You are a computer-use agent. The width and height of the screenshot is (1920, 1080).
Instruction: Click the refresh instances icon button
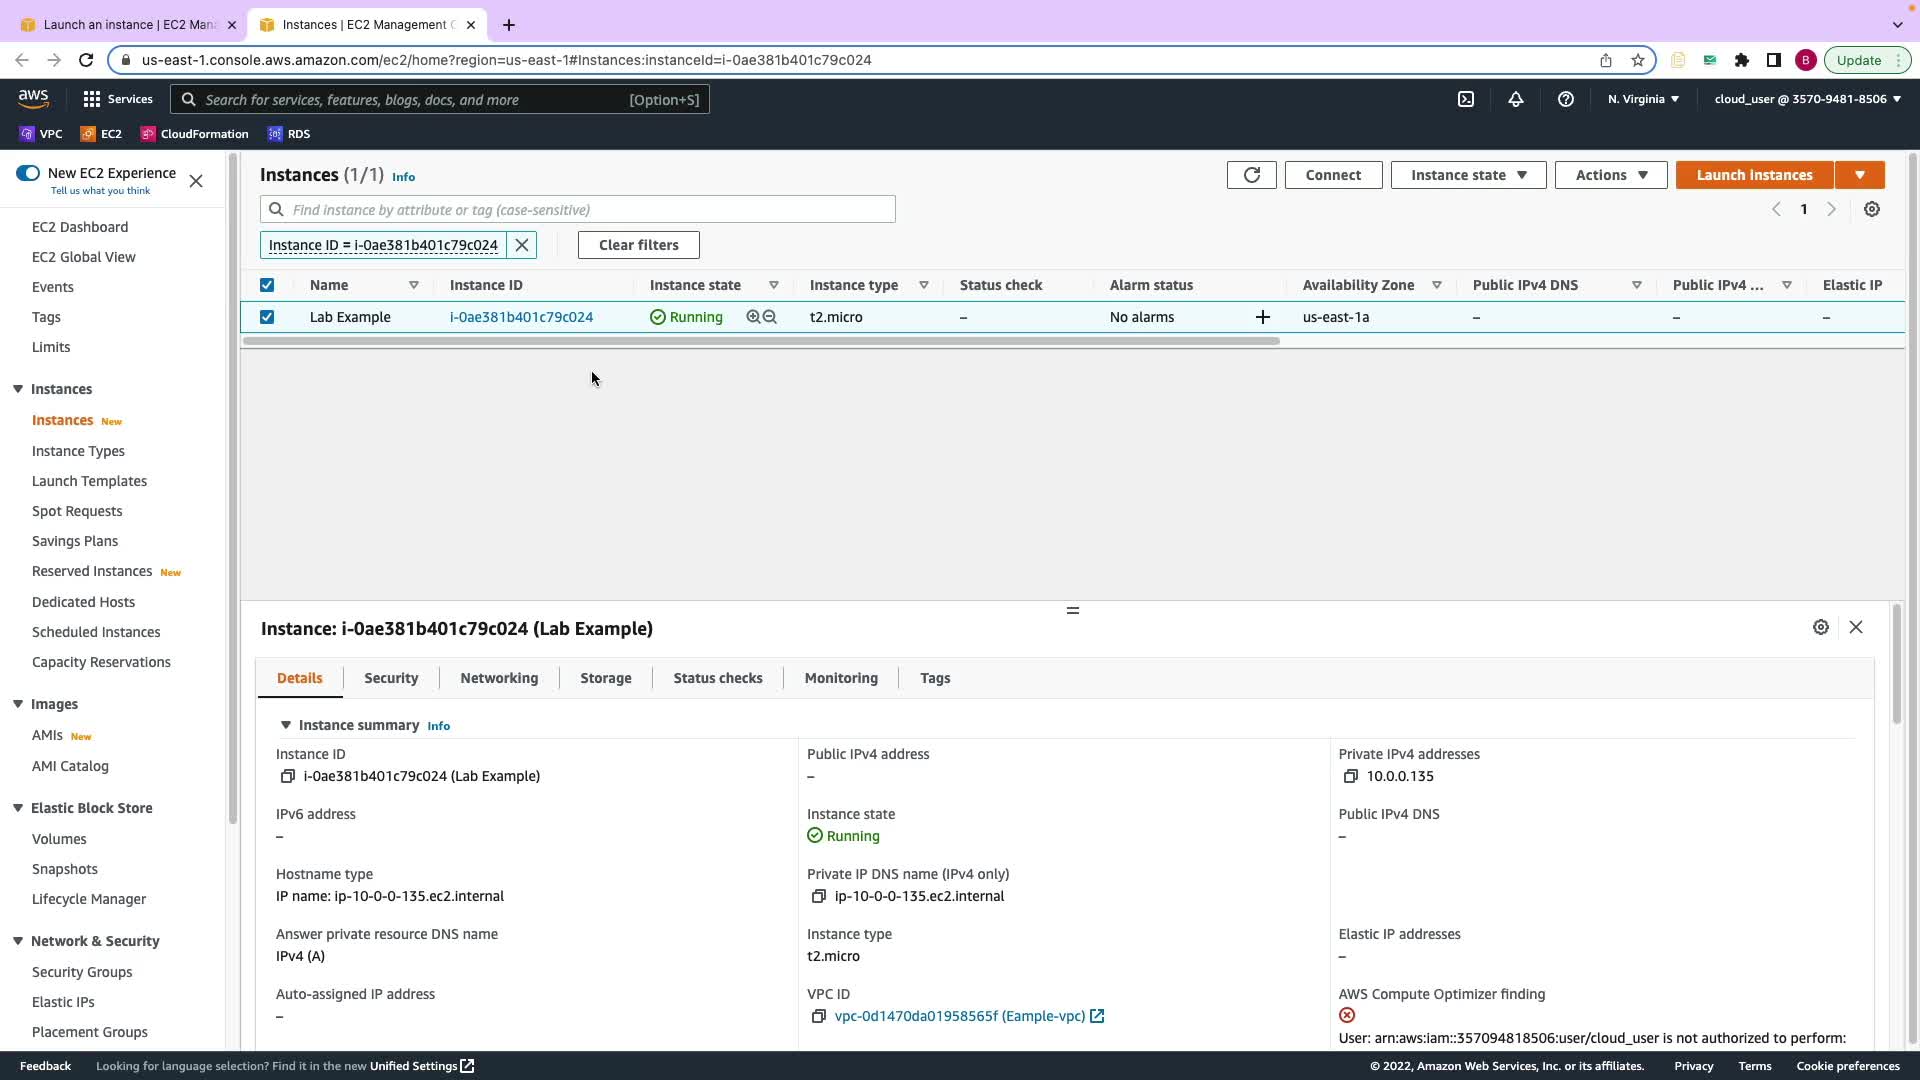(x=1251, y=175)
